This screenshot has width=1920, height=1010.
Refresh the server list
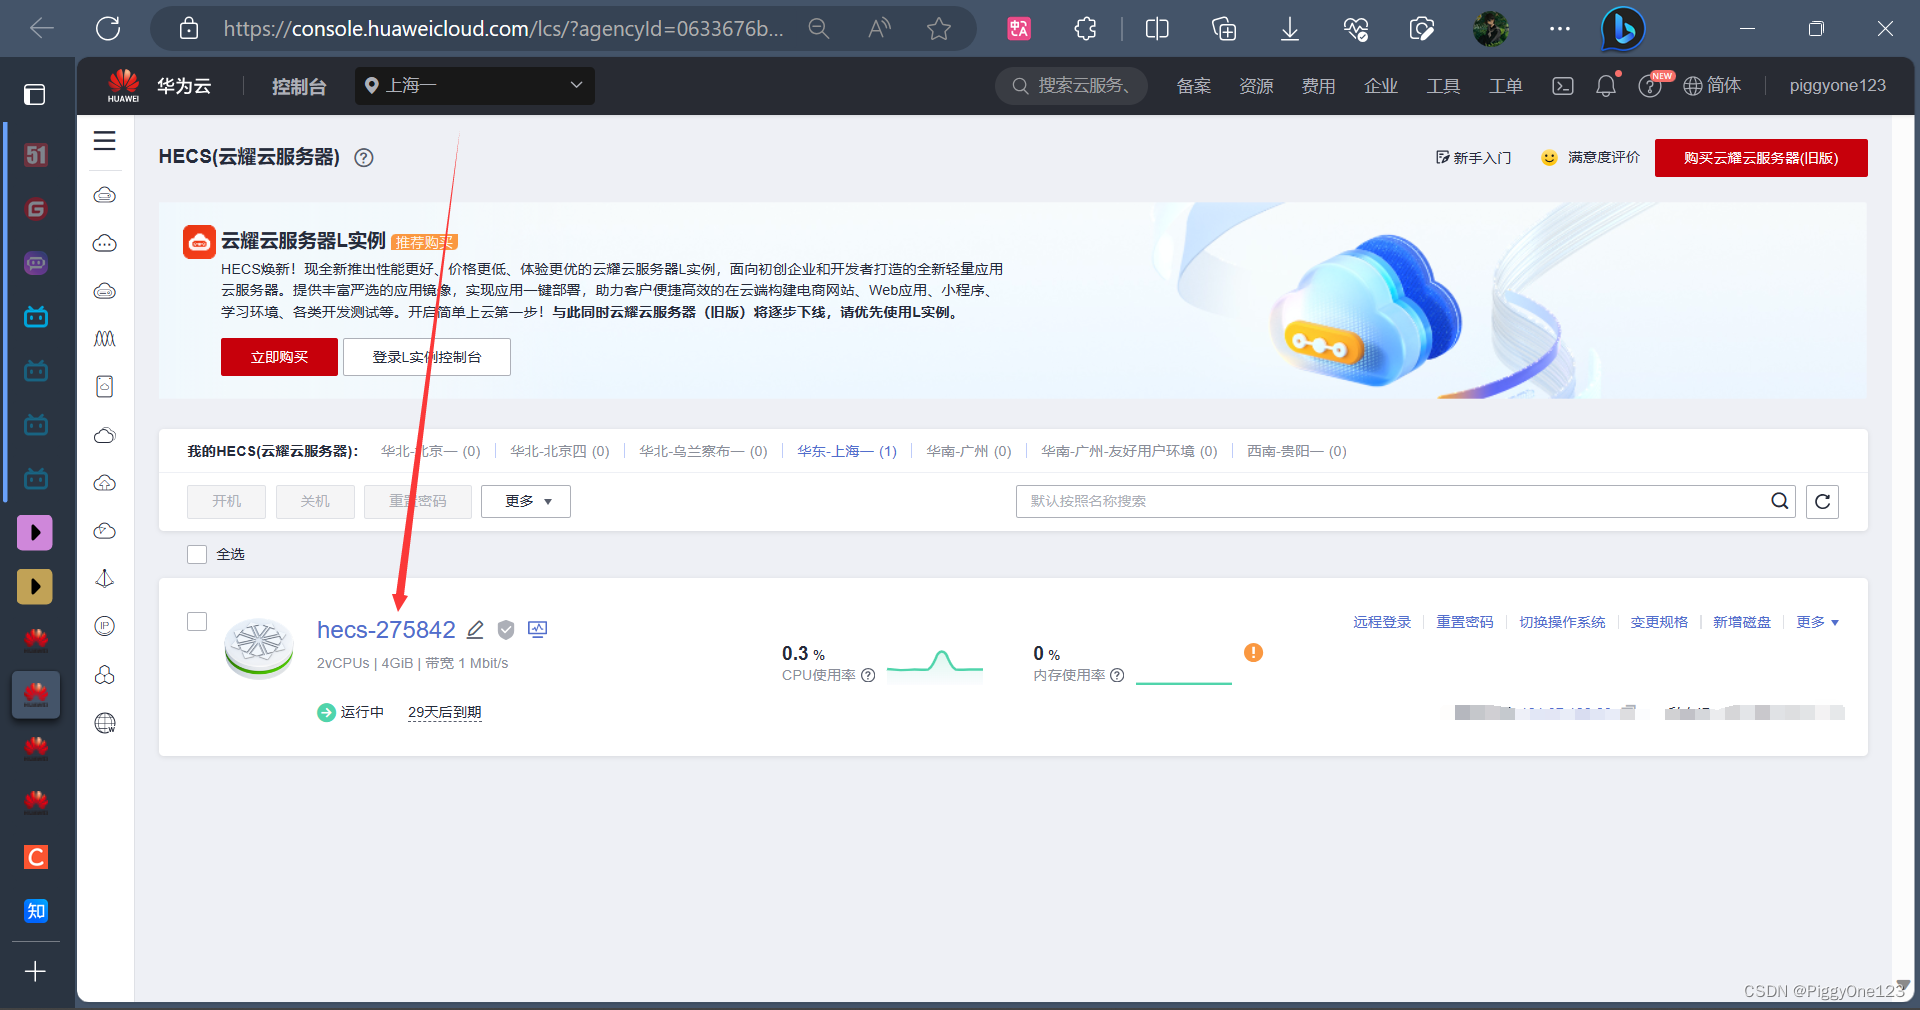coord(1823,502)
